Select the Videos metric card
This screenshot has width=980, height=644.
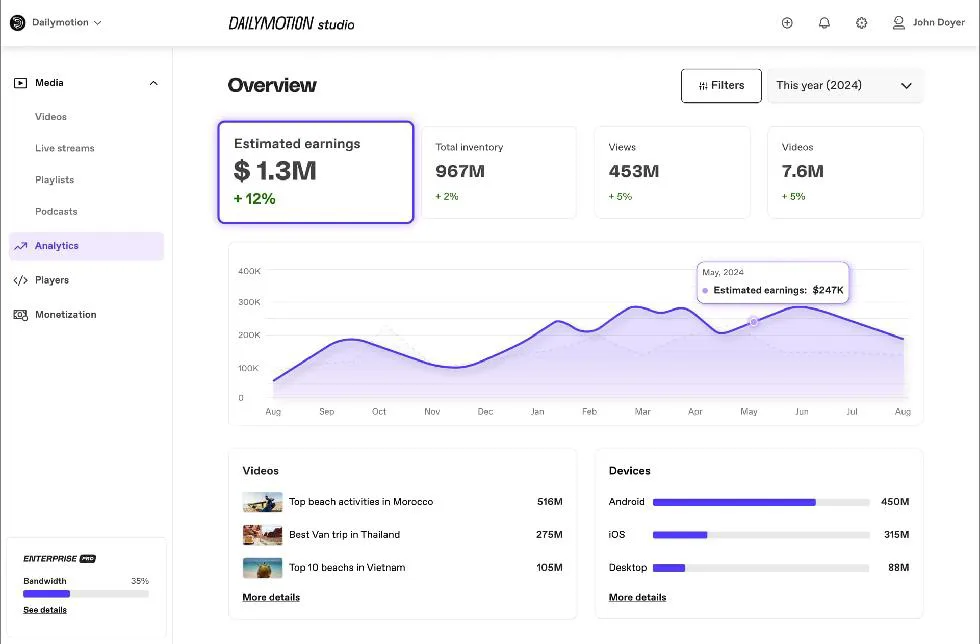point(846,173)
